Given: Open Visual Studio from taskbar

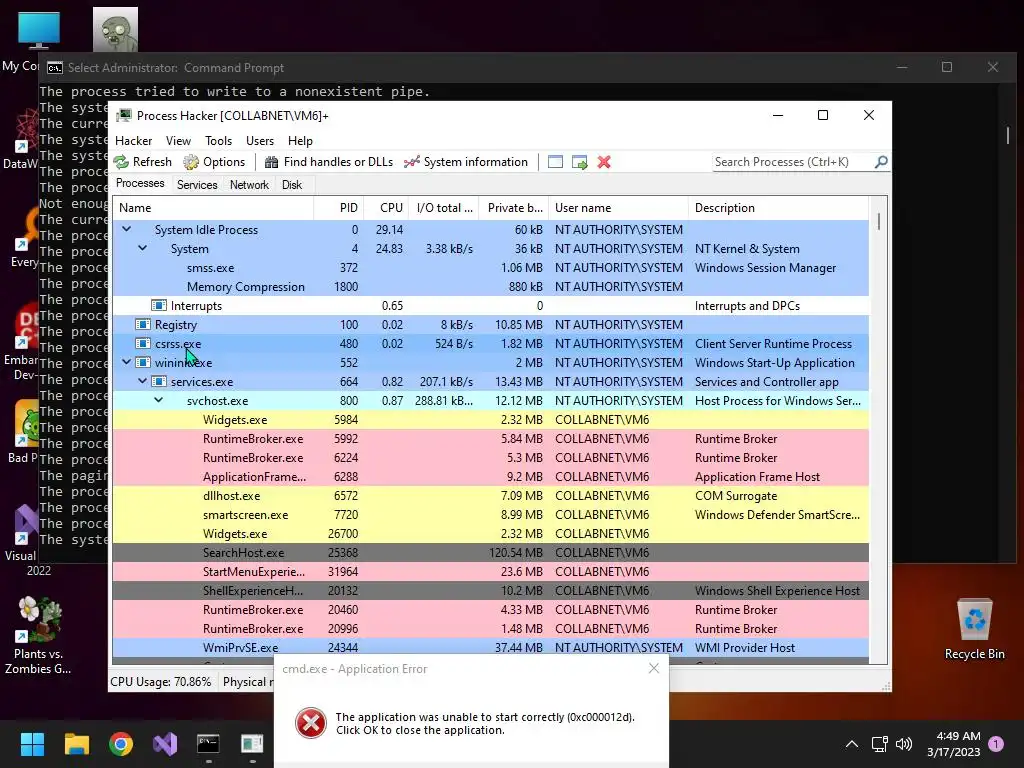Looking at the screenshot, I should [165, 743].
